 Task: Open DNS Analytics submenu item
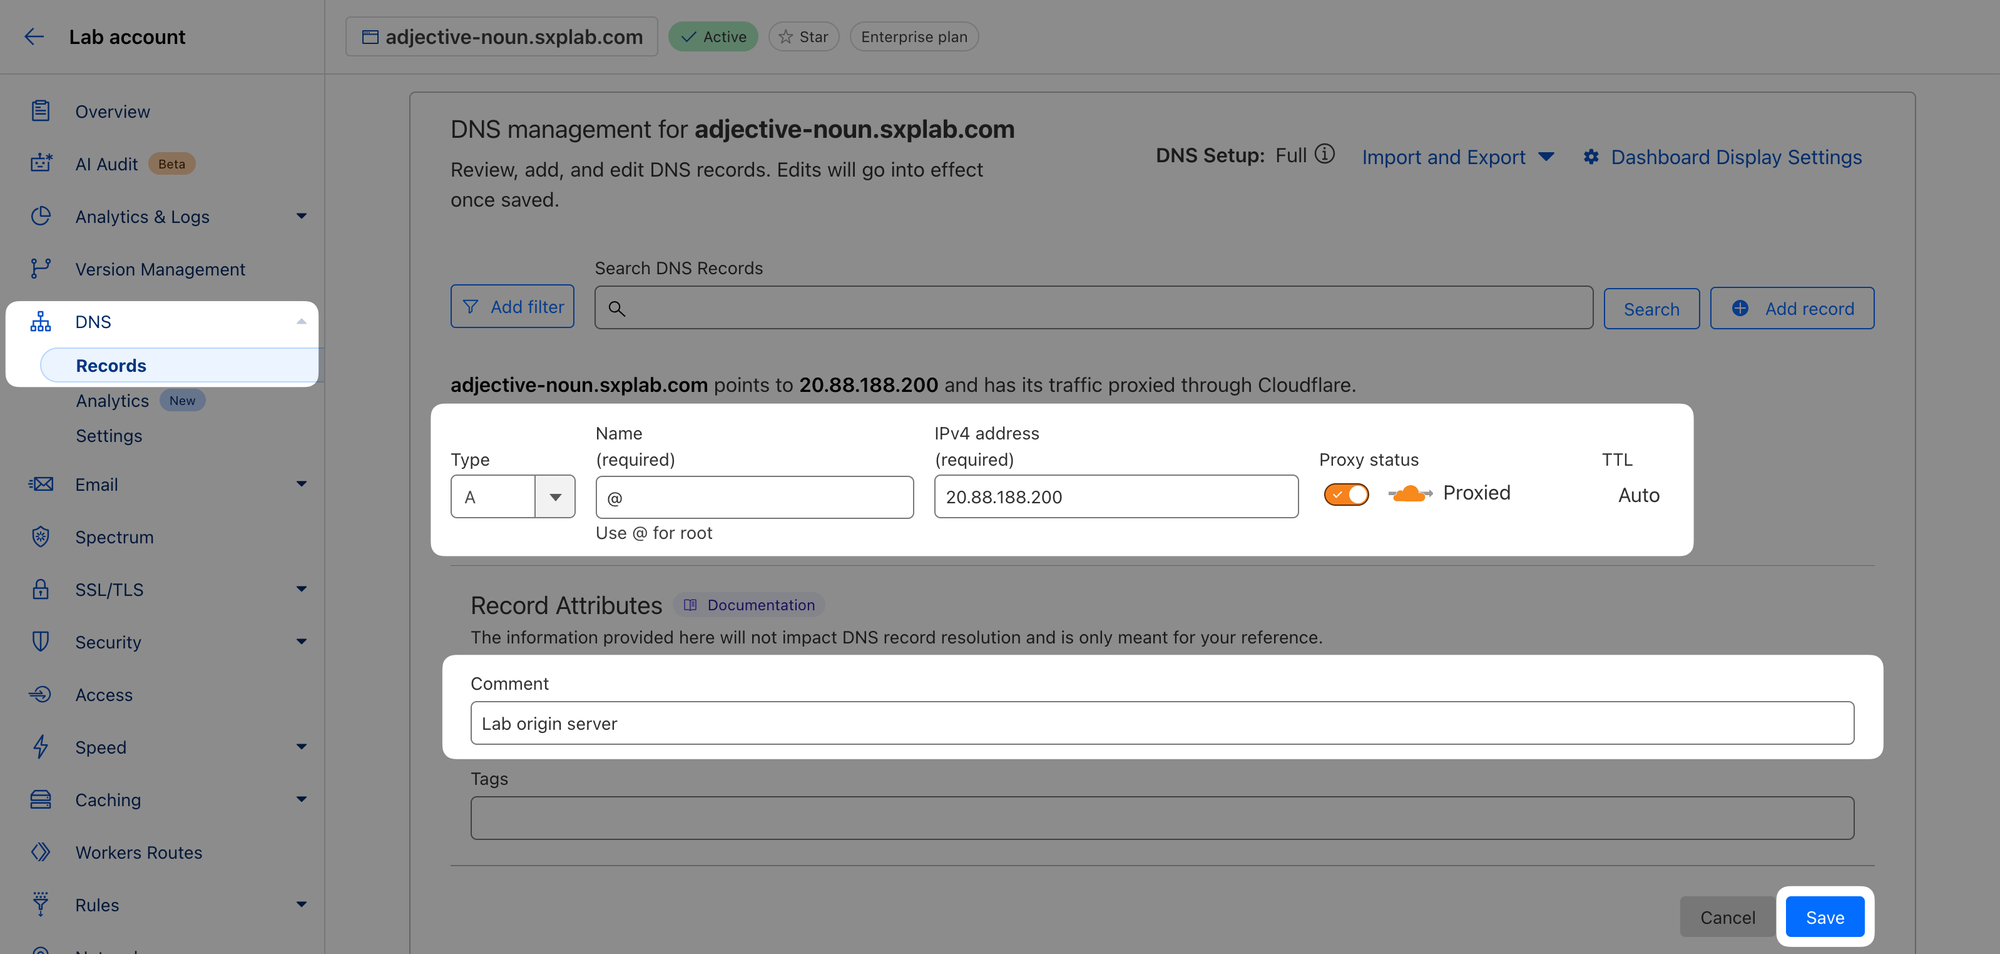112,401
